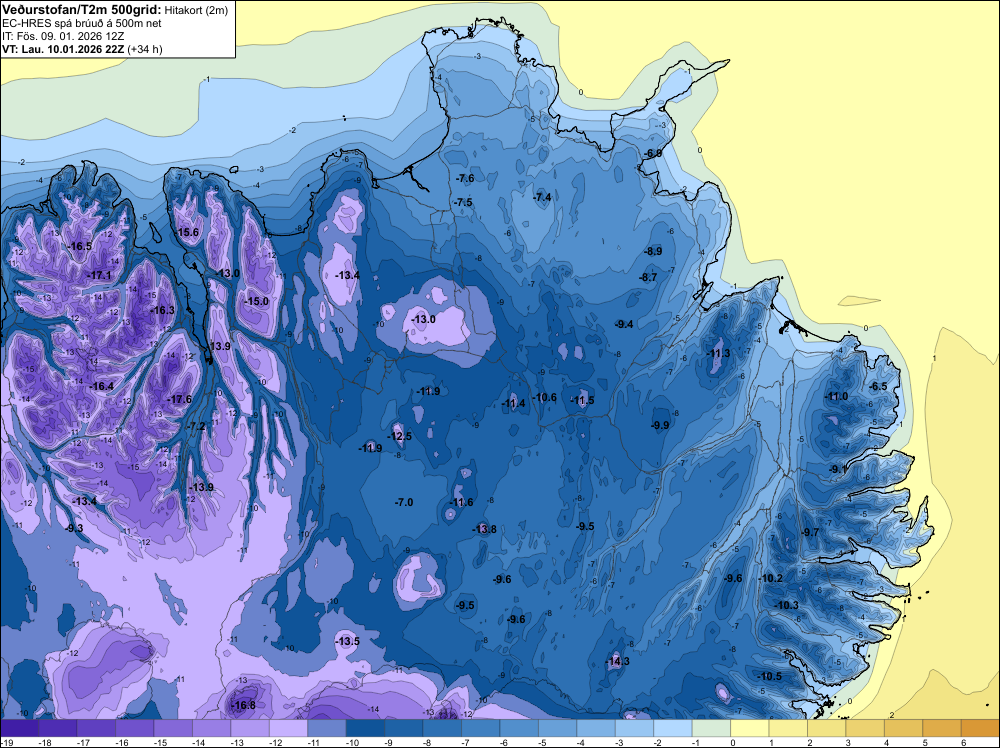This screenshot has width=1000, height=748.
Task: Select legend swatch between -4 and -3
Action: 596,728
